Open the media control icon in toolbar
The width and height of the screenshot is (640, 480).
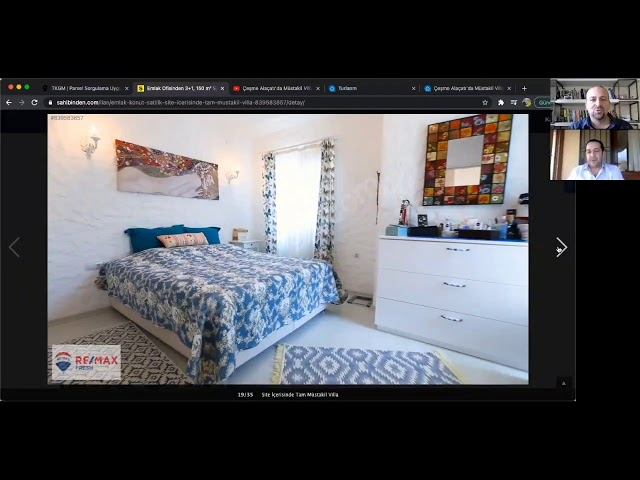click(x=514, y=102)
